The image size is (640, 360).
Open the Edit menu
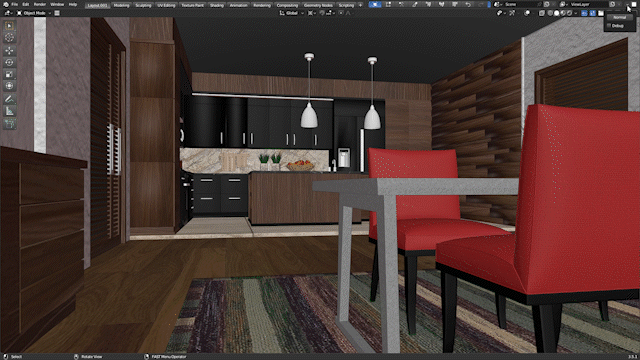pyautogui.click(x=26, y=4)
